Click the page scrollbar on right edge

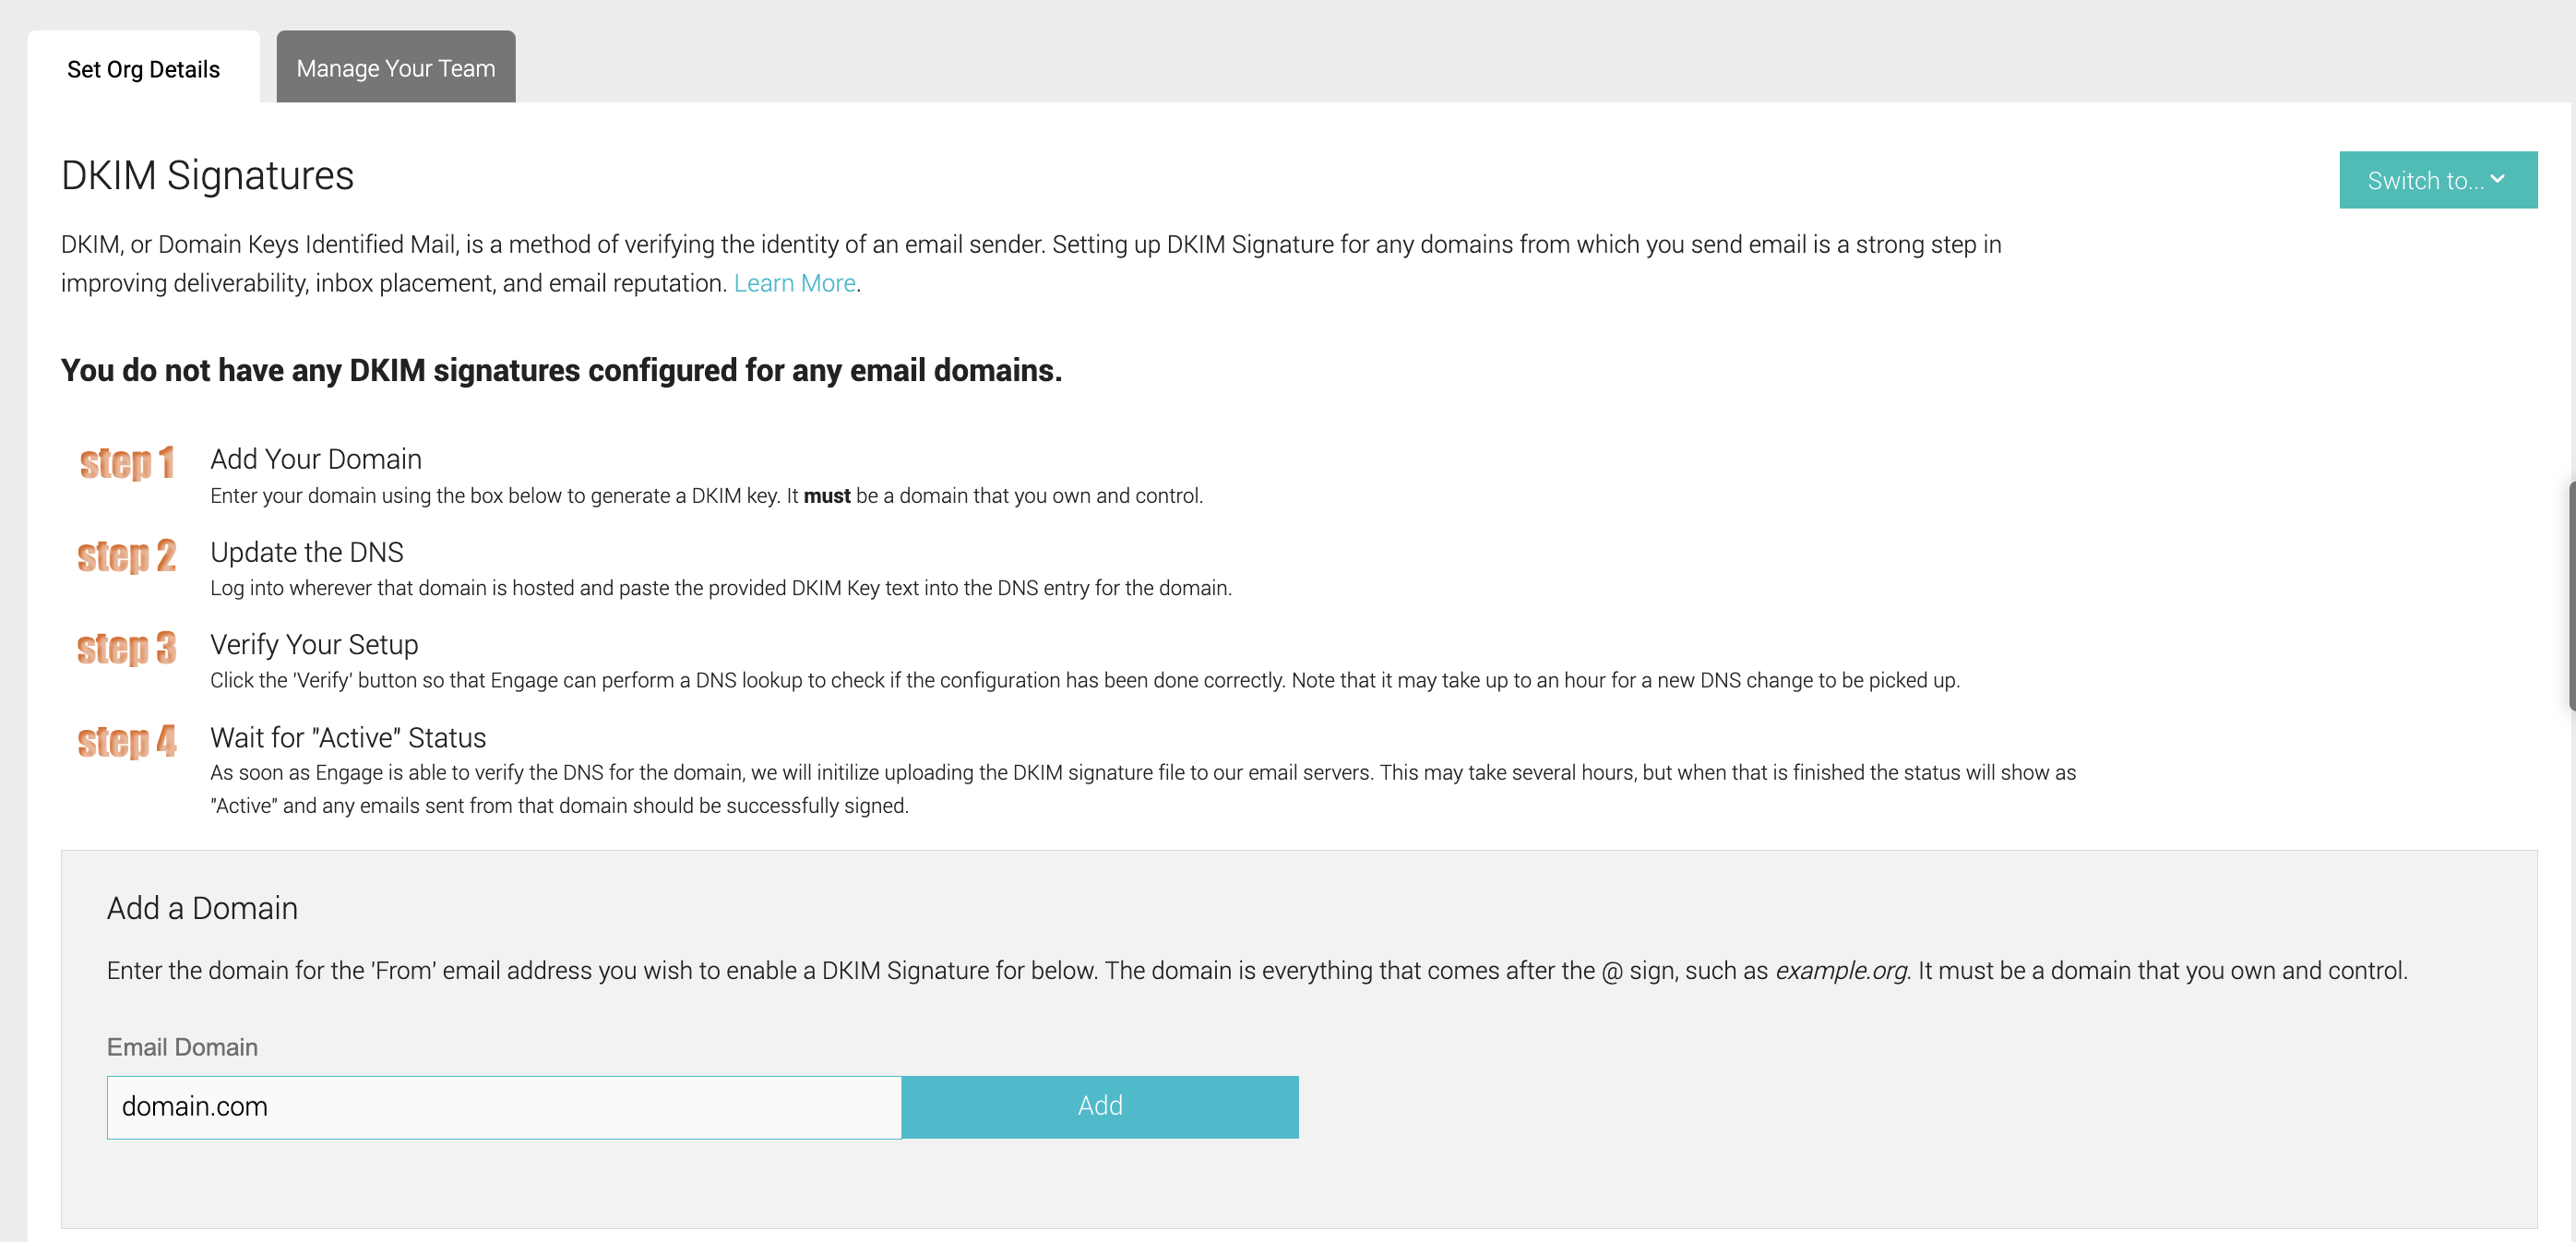click(2571, 596)
